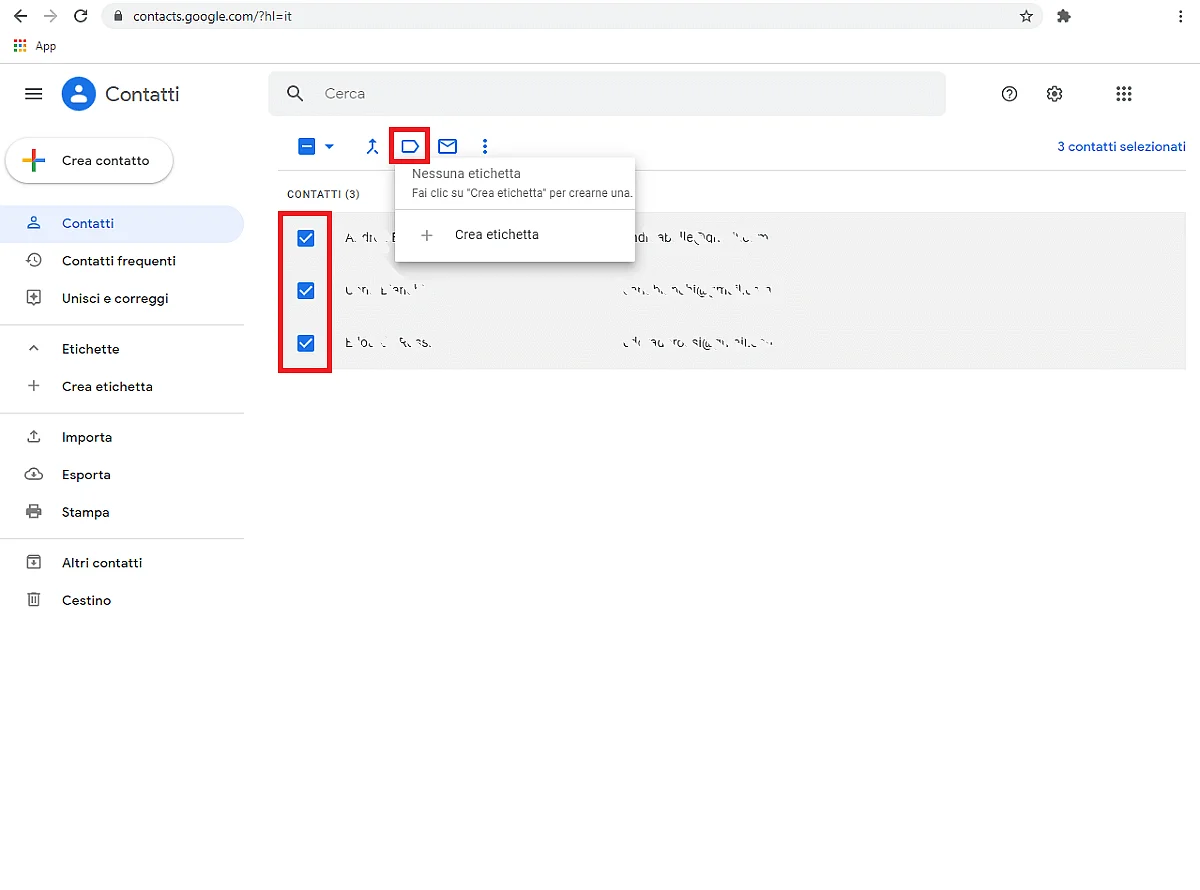This screenshot has height=890, width=1200.
Task: Choose Crea etichetta in the popup menu
Action: click(515, 235)
